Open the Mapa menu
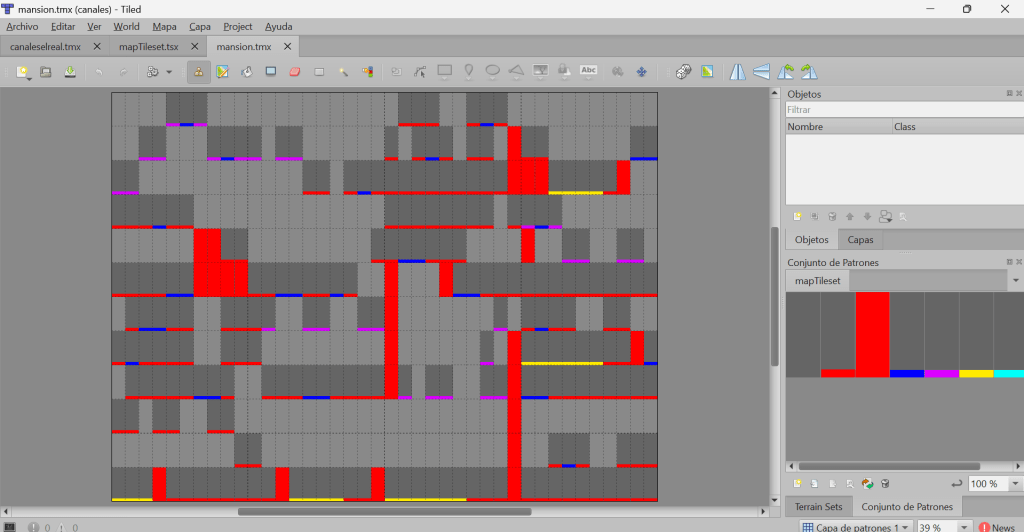This screenshot has height=532, width=1024. point(163,27)
